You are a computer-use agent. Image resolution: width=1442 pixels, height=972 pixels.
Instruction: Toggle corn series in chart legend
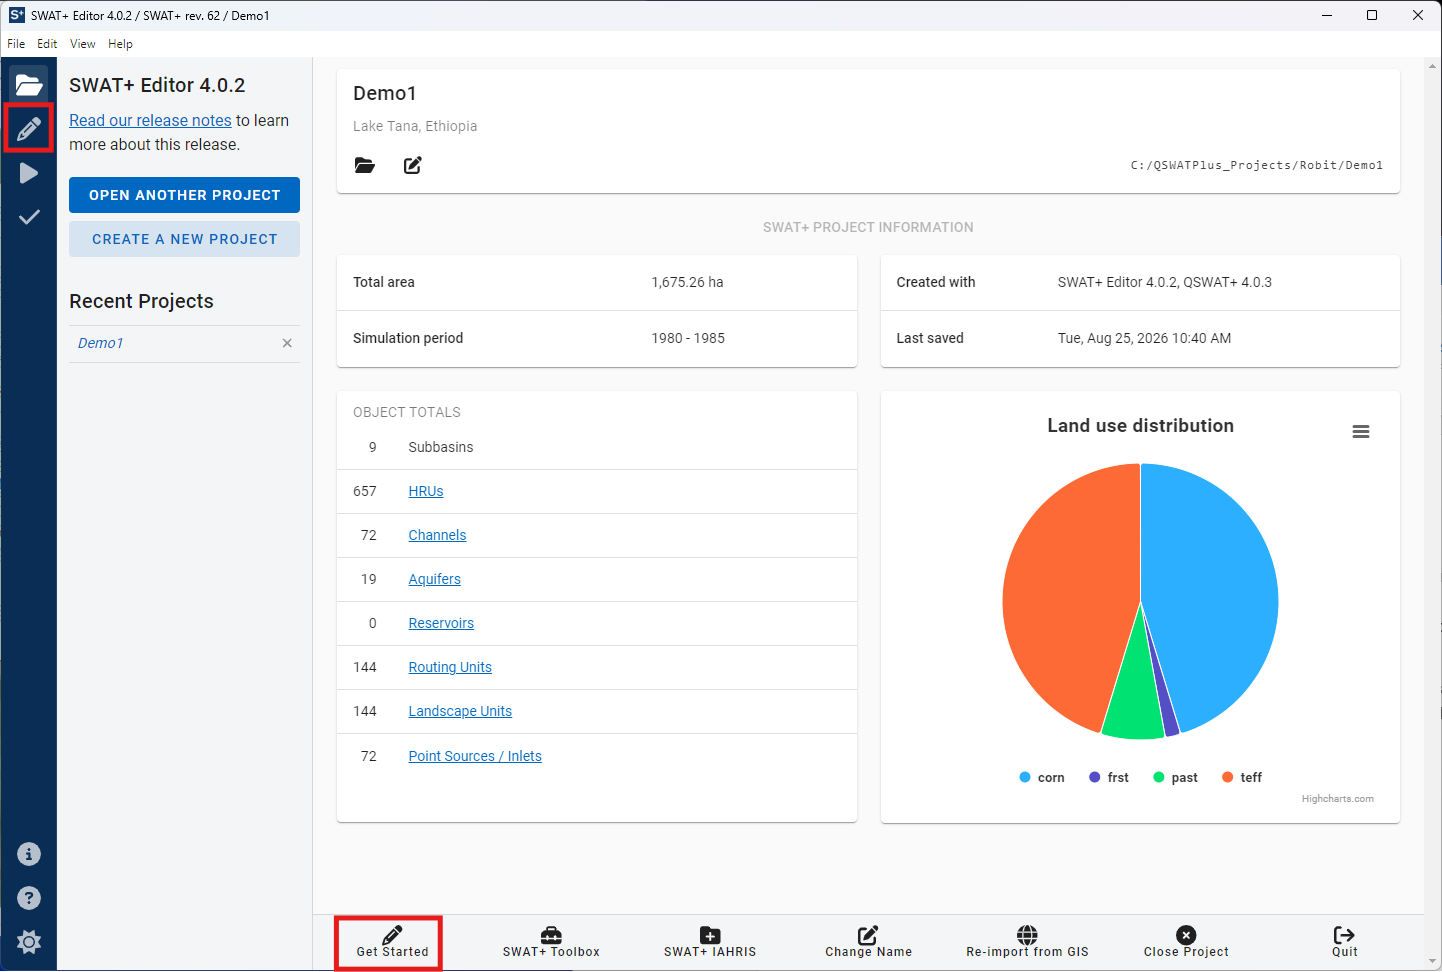click(1042, 777)
